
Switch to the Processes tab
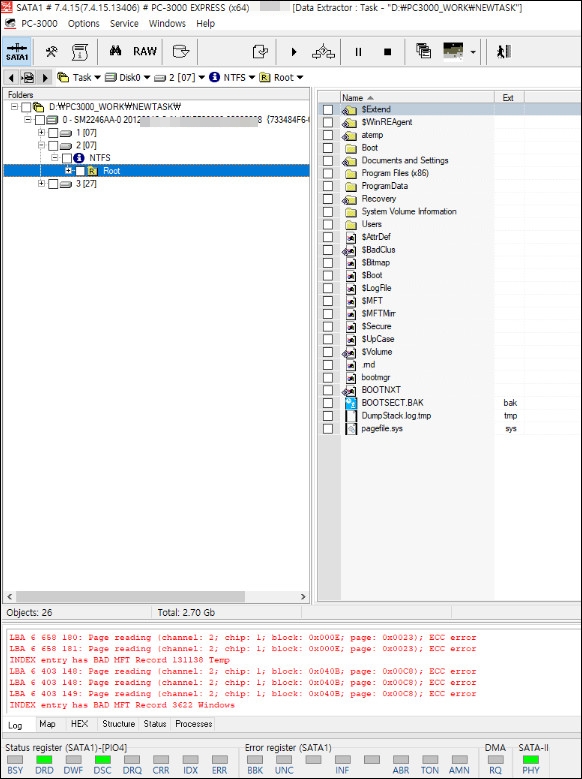[x=194, y=724]
